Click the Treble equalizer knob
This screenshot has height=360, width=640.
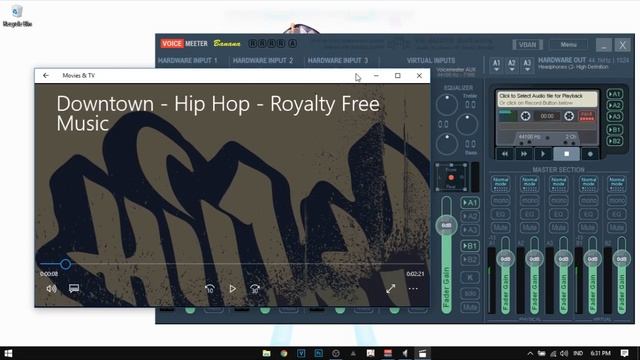[x=447, y=105]
